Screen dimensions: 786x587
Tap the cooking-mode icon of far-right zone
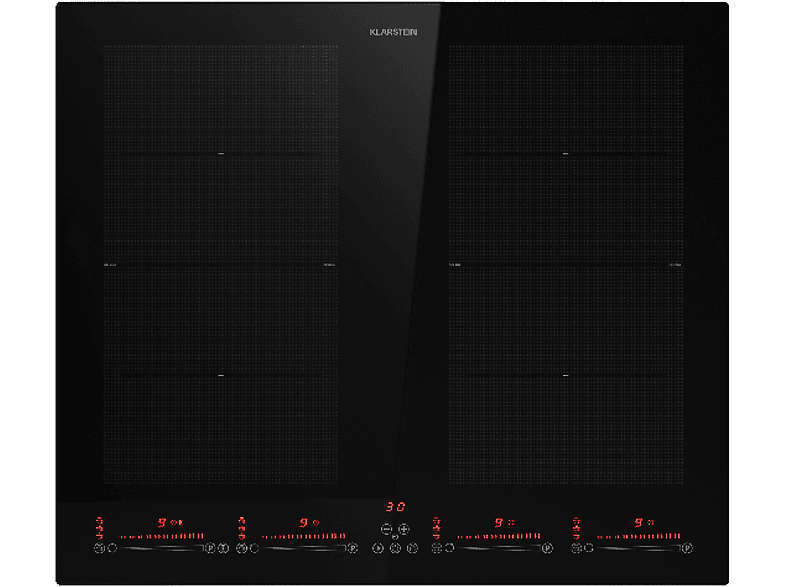pos(576,548)
